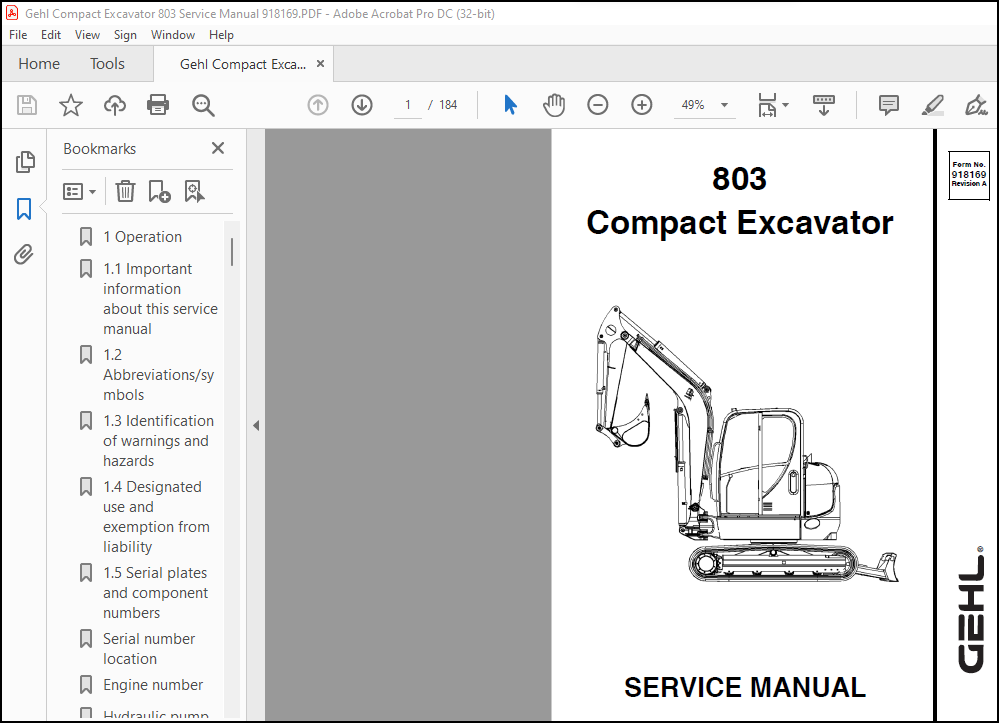999x723 pixels.
Task: Open bookmark '1.4 Designated use and exemption from liability'
Action: pyautogui.click(x=157, y=517)
